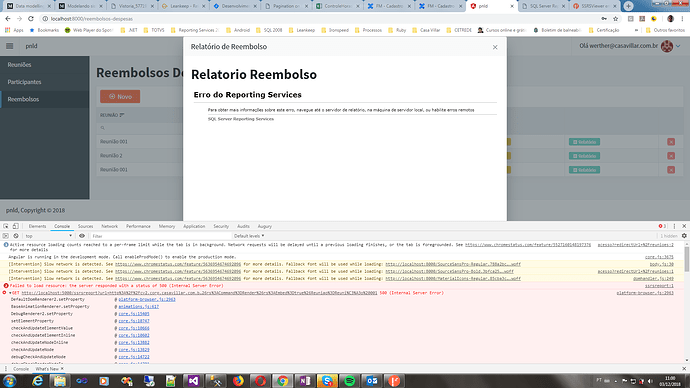Toggle the hamburger sidebar menu
This screenshot has height=388, width=690.
(x=10, y=46)
